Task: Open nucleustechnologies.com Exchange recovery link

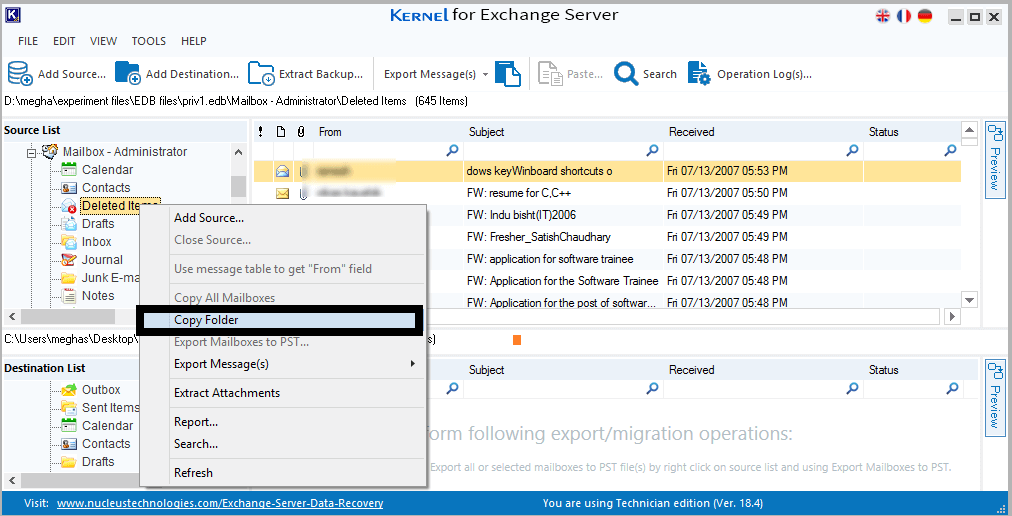Action: (220, 503)
